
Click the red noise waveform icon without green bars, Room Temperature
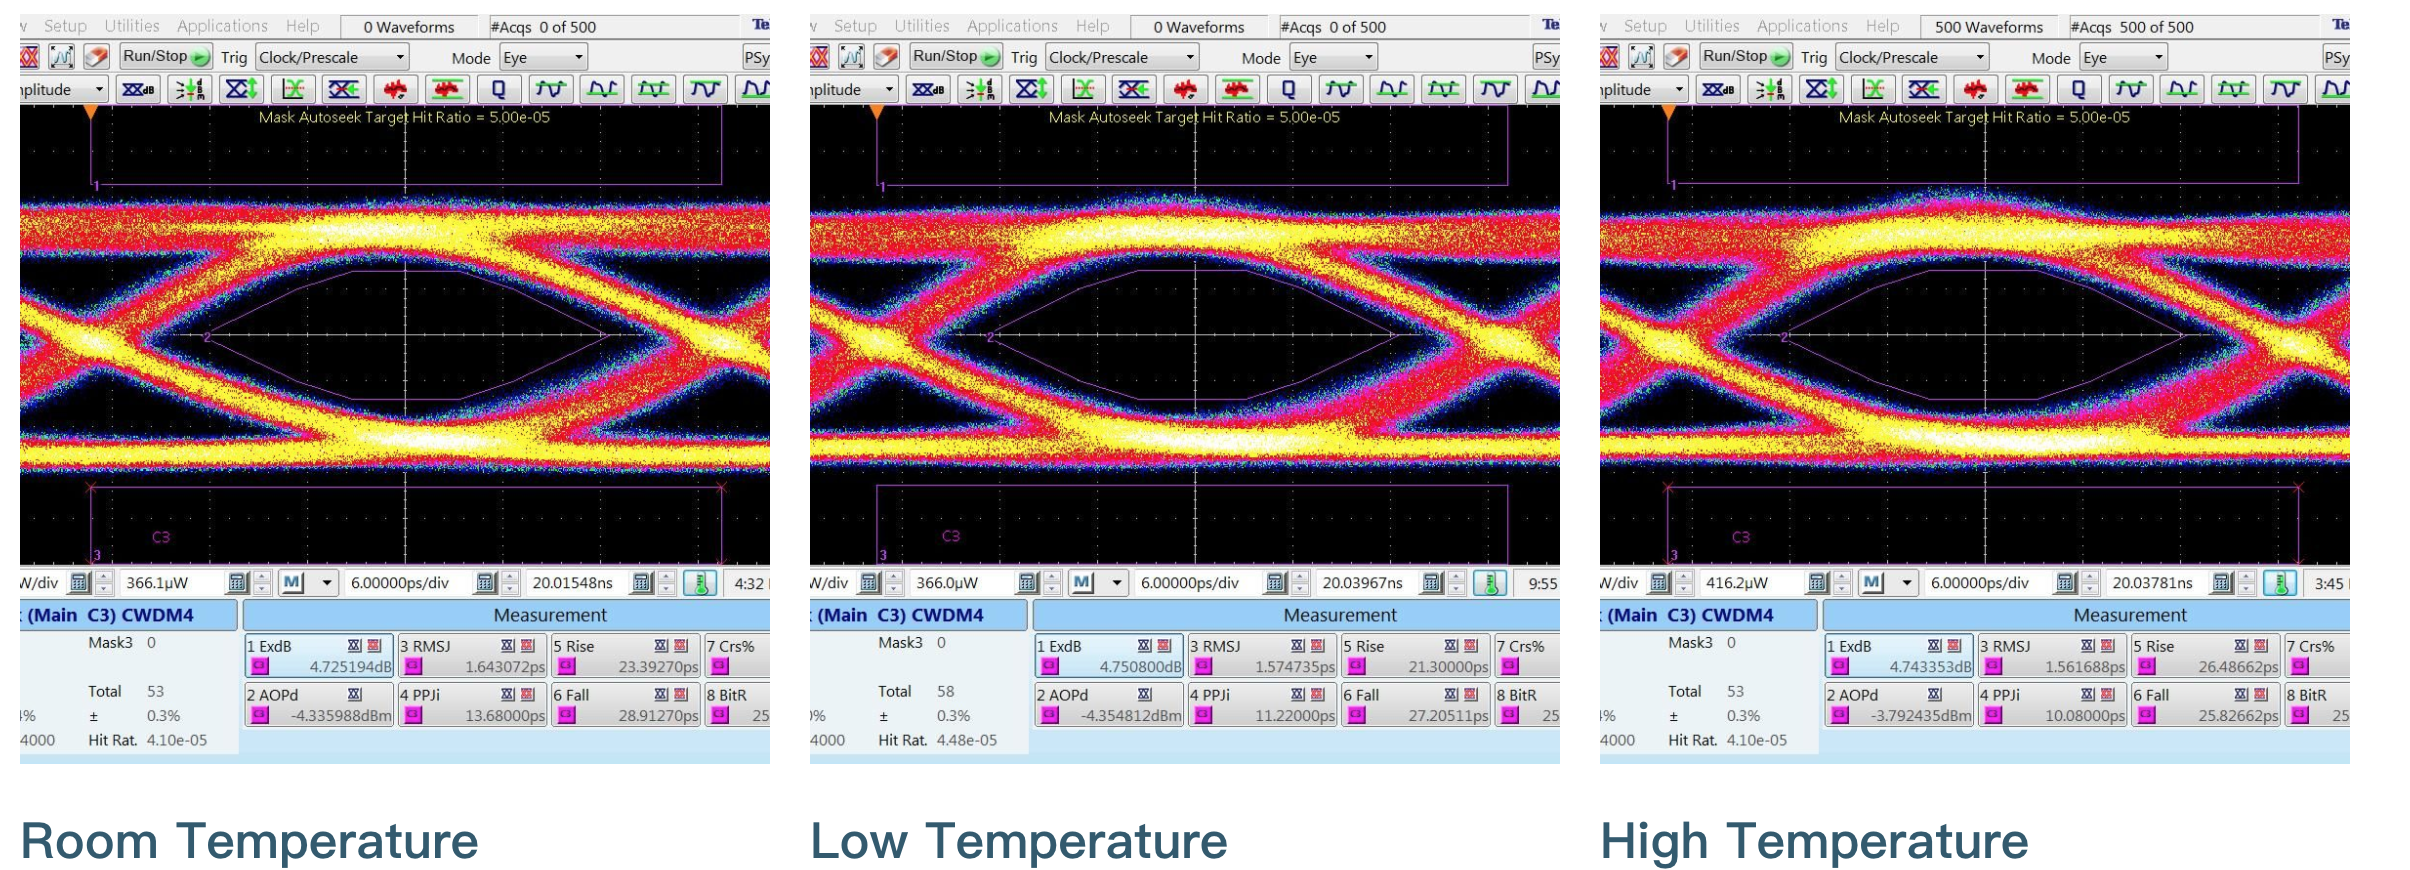[396, 89]
